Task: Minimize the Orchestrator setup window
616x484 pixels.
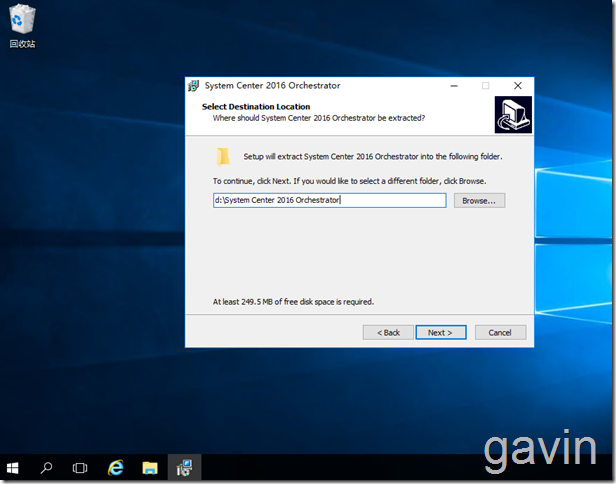Action: (454, 86)
